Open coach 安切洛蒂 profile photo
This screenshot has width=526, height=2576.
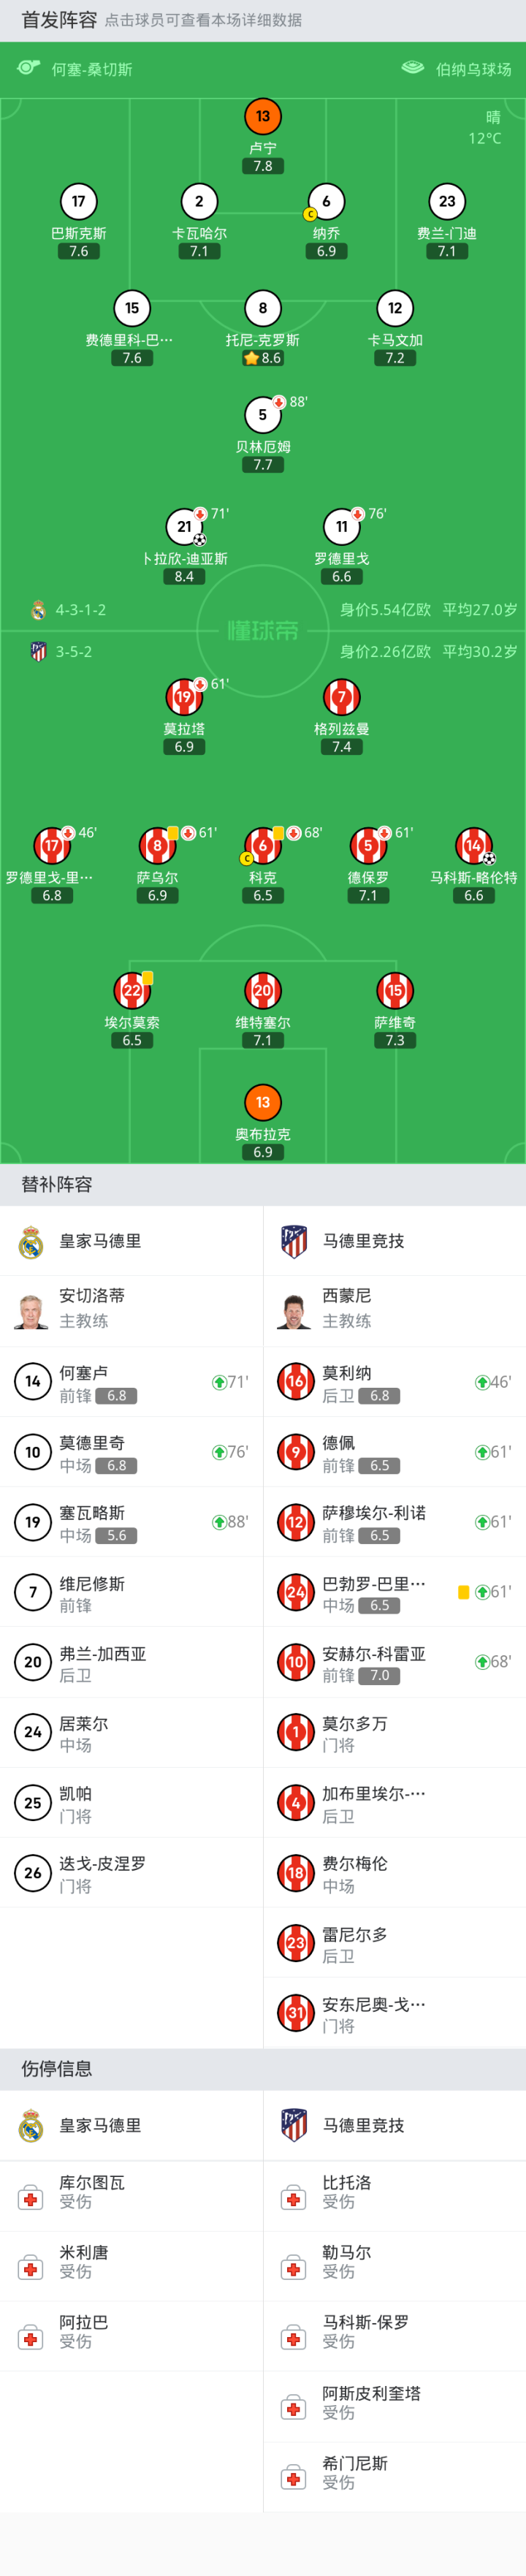[x=31, y=1309]
